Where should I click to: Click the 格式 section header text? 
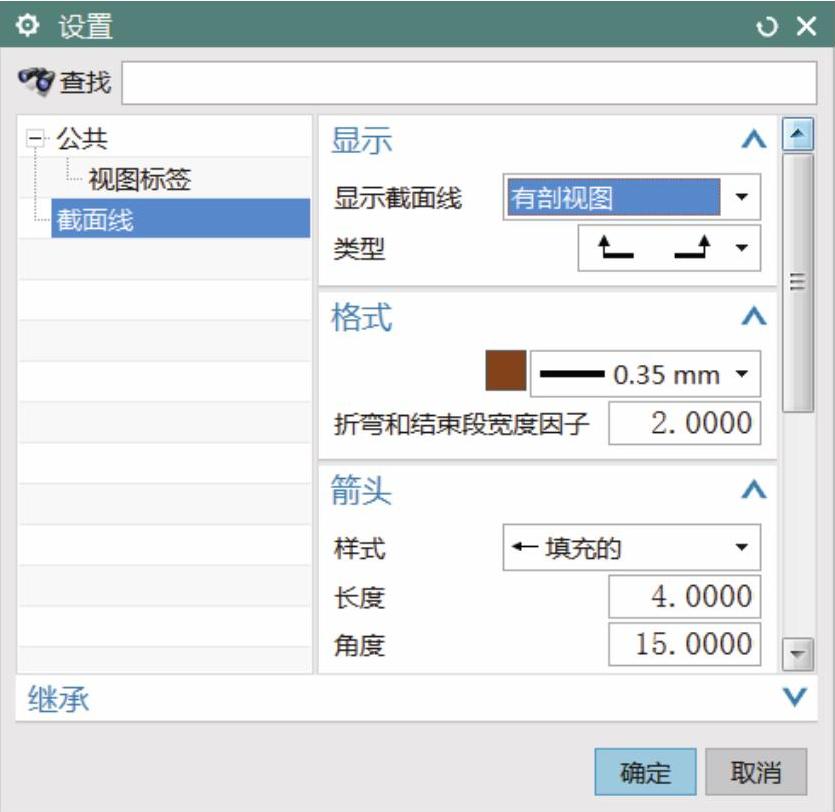pos(362,317)
